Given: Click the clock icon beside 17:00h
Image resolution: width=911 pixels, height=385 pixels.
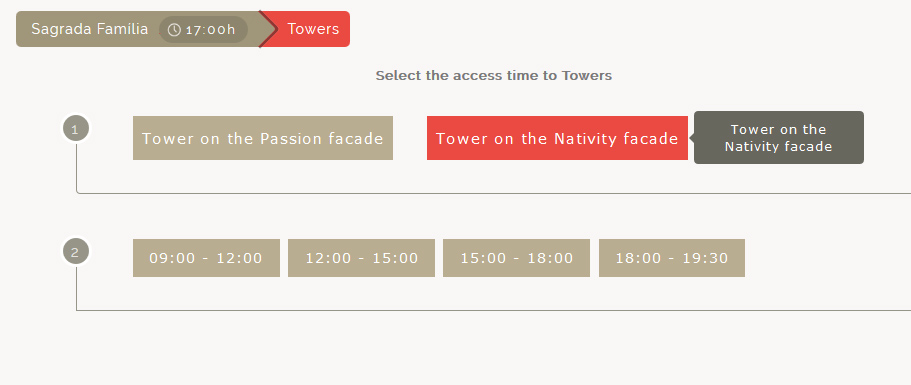Looking at the screenshot, I should point(174,30).
